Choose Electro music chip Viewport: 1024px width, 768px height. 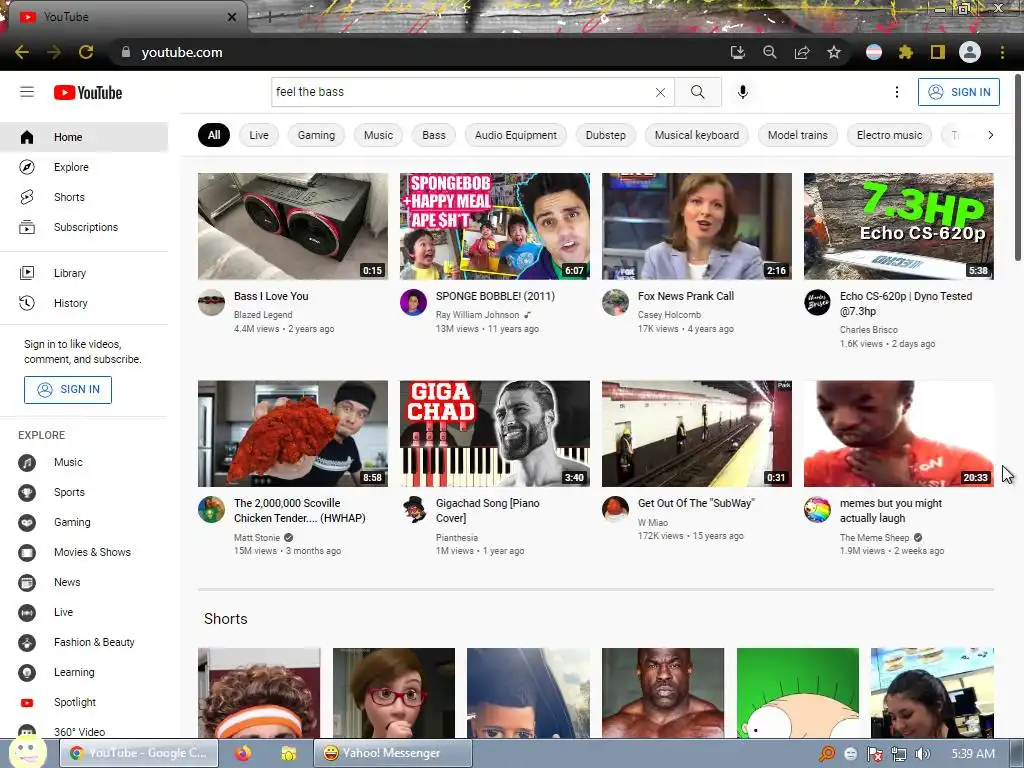[889, 135]
